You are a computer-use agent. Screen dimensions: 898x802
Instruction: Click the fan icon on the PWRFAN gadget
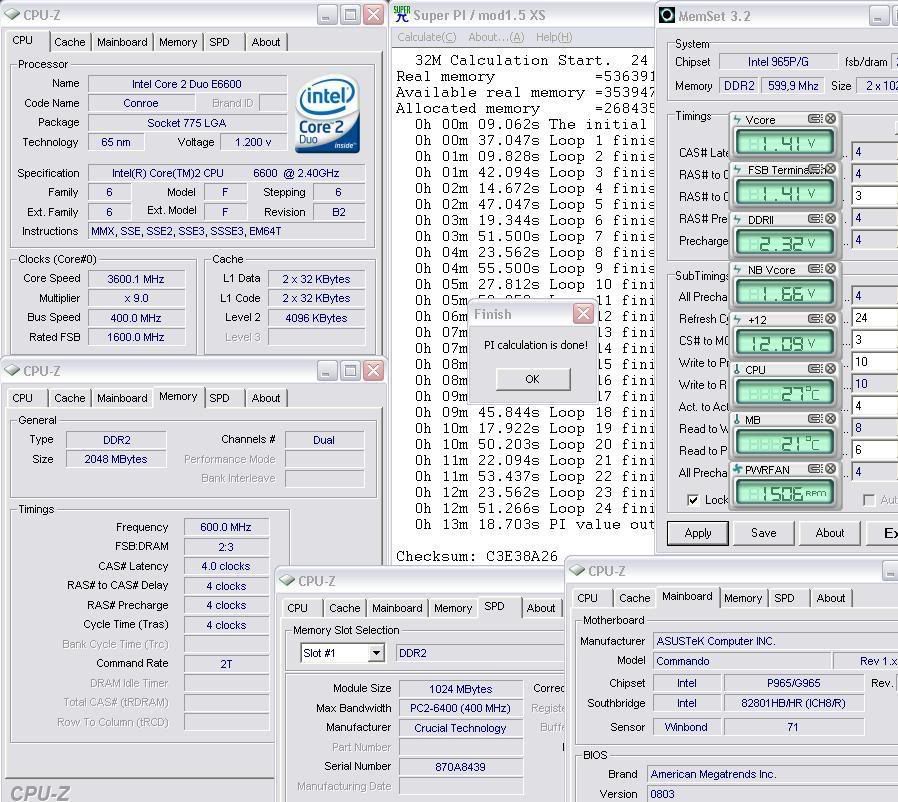point(738,469)
